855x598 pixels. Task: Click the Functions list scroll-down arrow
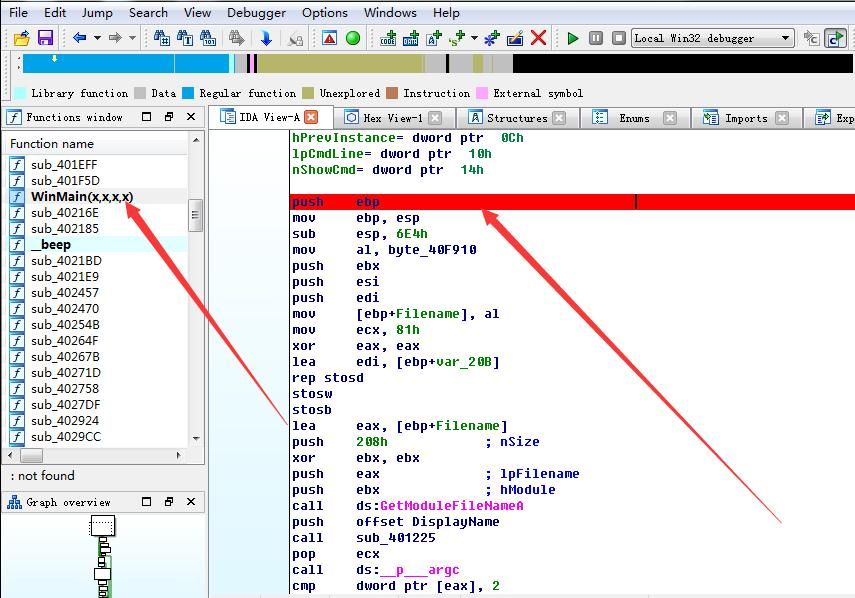(196, 438)
